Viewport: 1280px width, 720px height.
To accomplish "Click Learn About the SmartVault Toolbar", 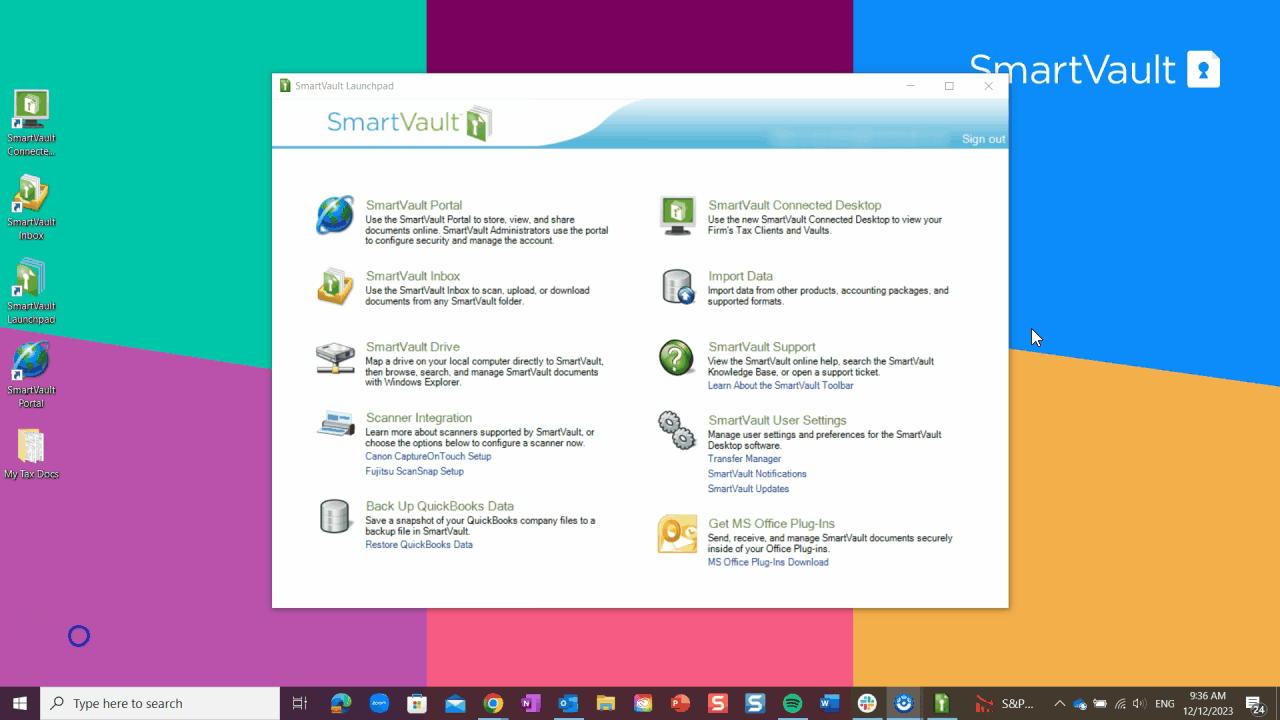I will tap(780, 386).
